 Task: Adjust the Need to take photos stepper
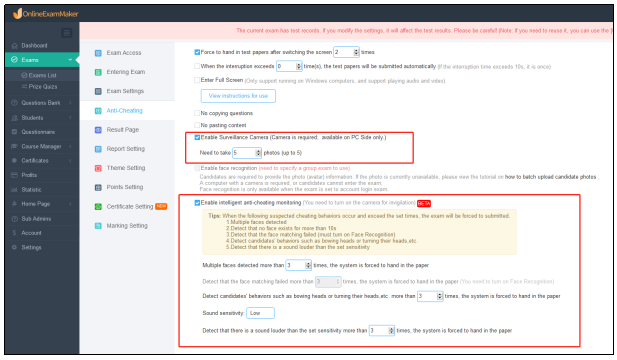tap(258, 153)
